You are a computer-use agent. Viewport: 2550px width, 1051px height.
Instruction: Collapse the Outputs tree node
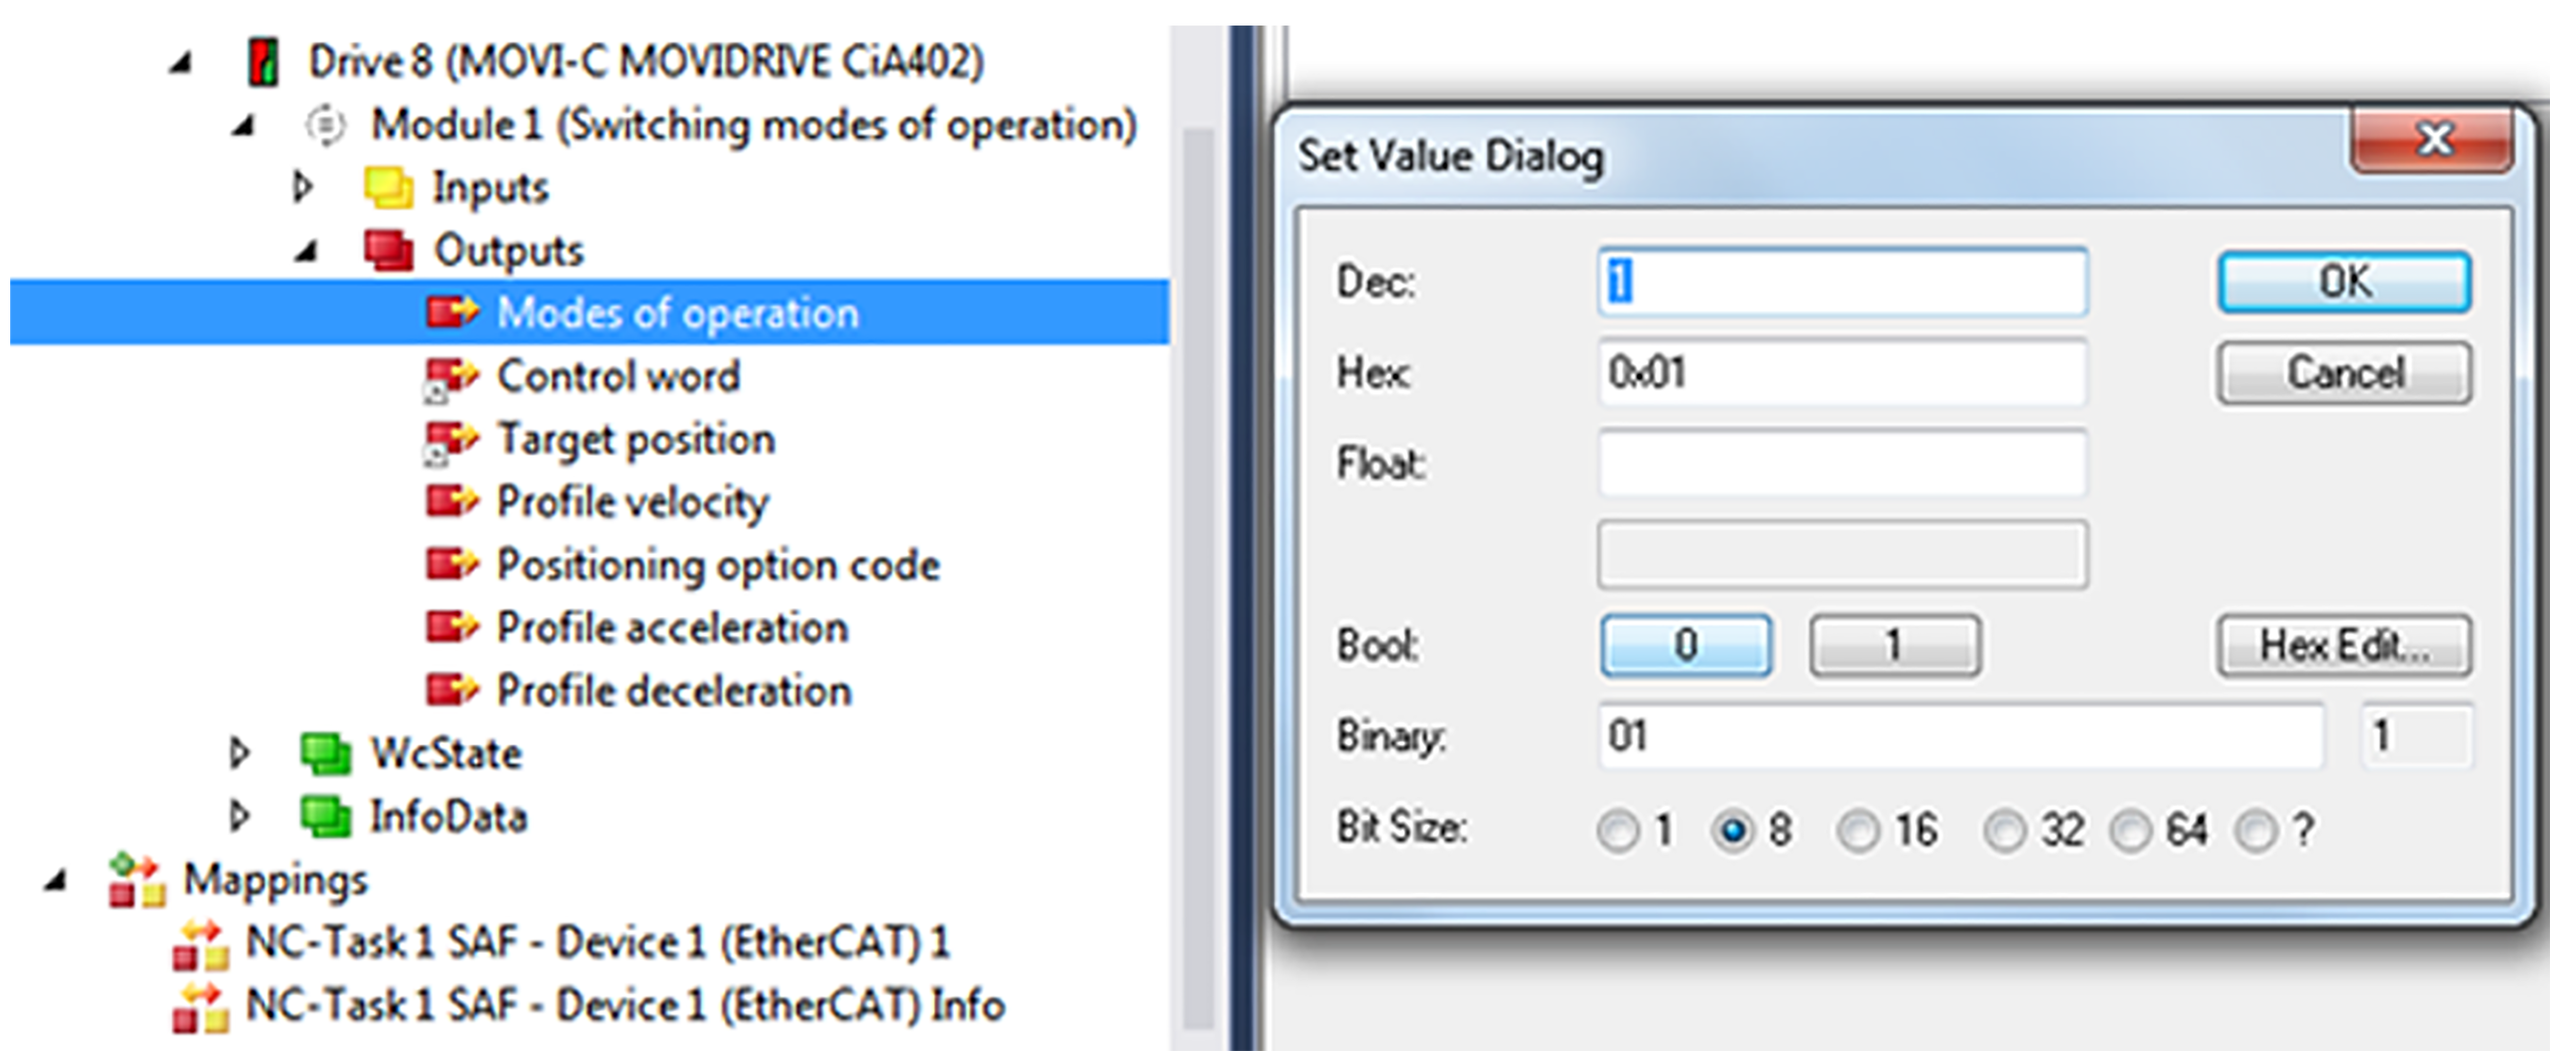click(x=306, y=251)
